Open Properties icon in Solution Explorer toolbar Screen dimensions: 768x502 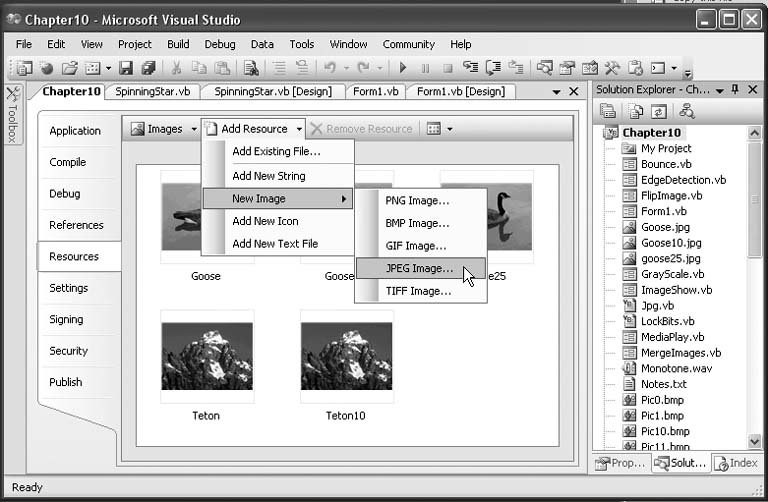pos(609,111)
